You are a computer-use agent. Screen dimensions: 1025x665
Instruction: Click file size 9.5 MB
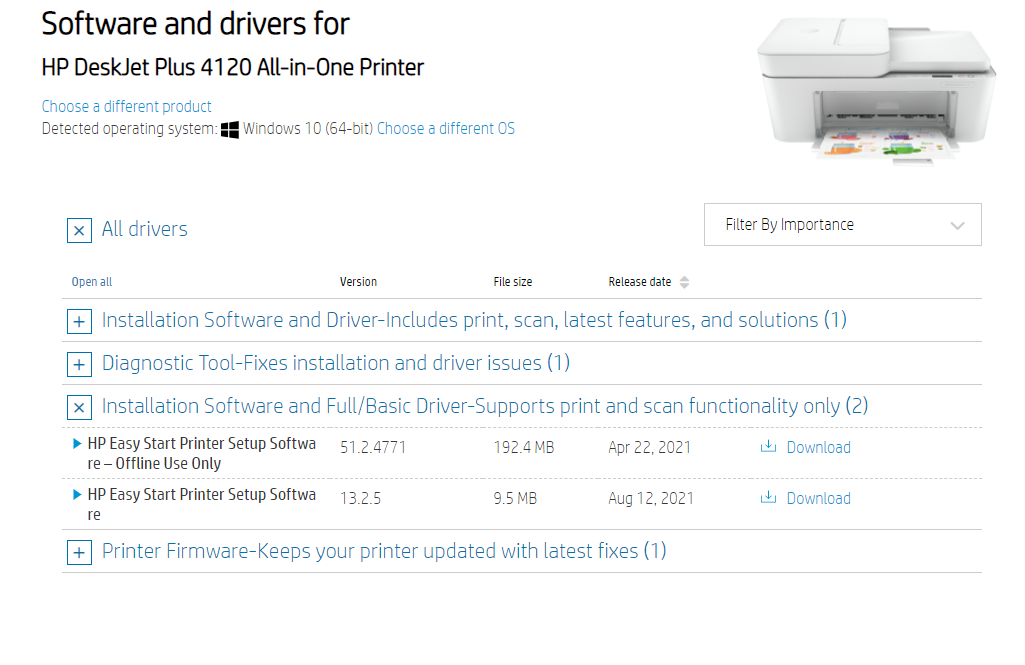(x=515, y=498)
